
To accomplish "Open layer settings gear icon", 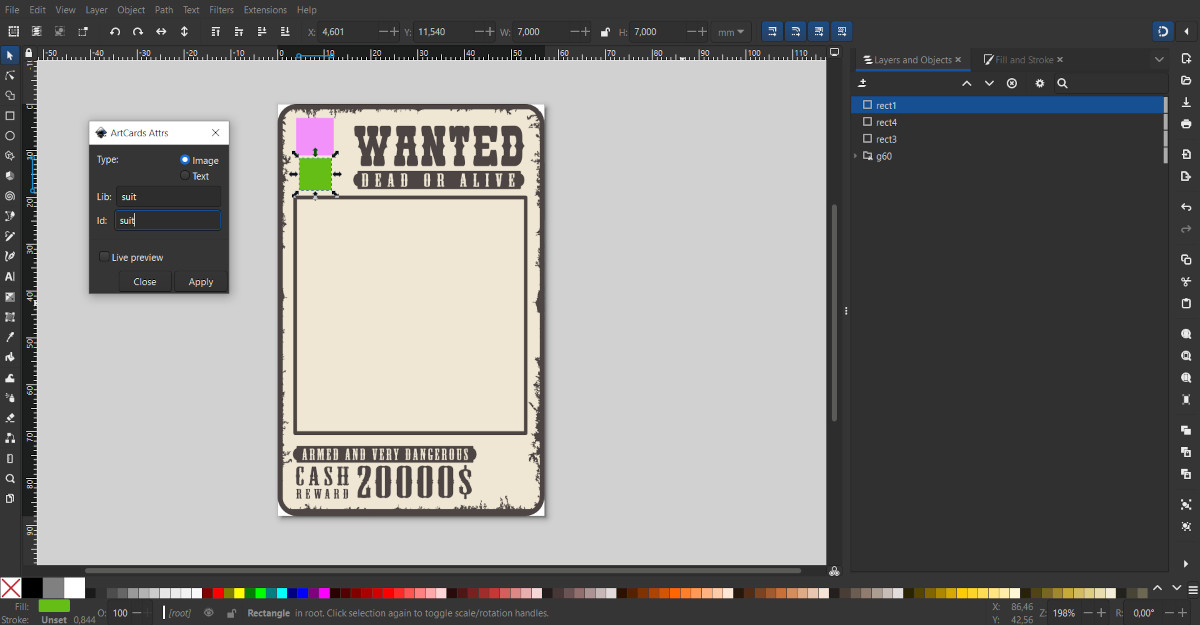I will [x=1039, y=84].
